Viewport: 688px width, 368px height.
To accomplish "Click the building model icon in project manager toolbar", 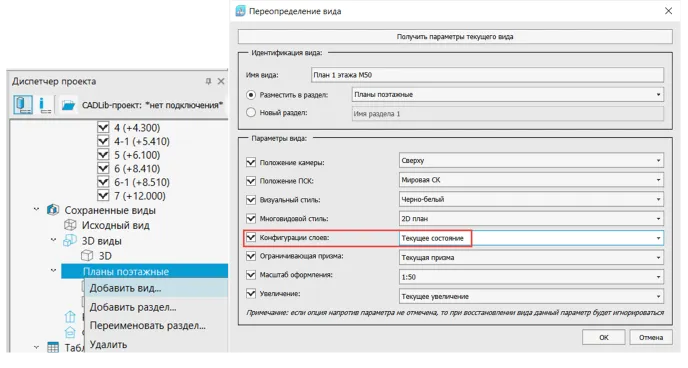I will tap(22, 105).
